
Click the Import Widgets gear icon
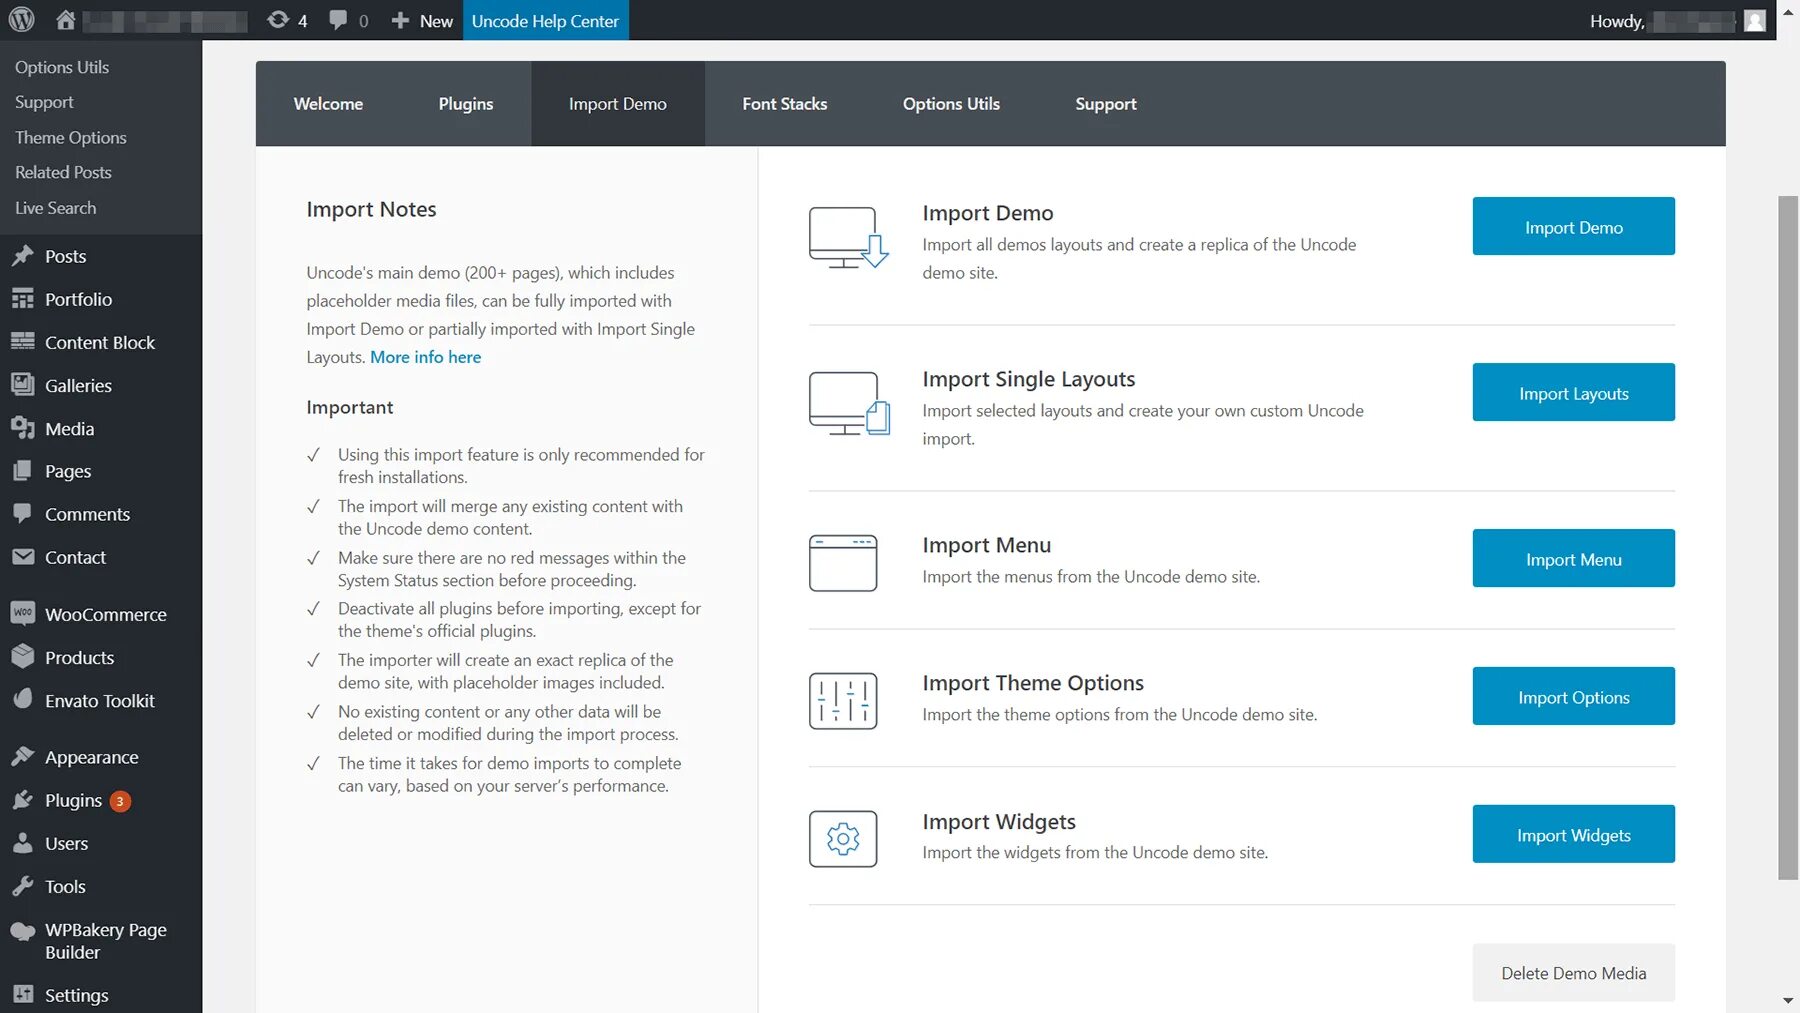[843, 839]
